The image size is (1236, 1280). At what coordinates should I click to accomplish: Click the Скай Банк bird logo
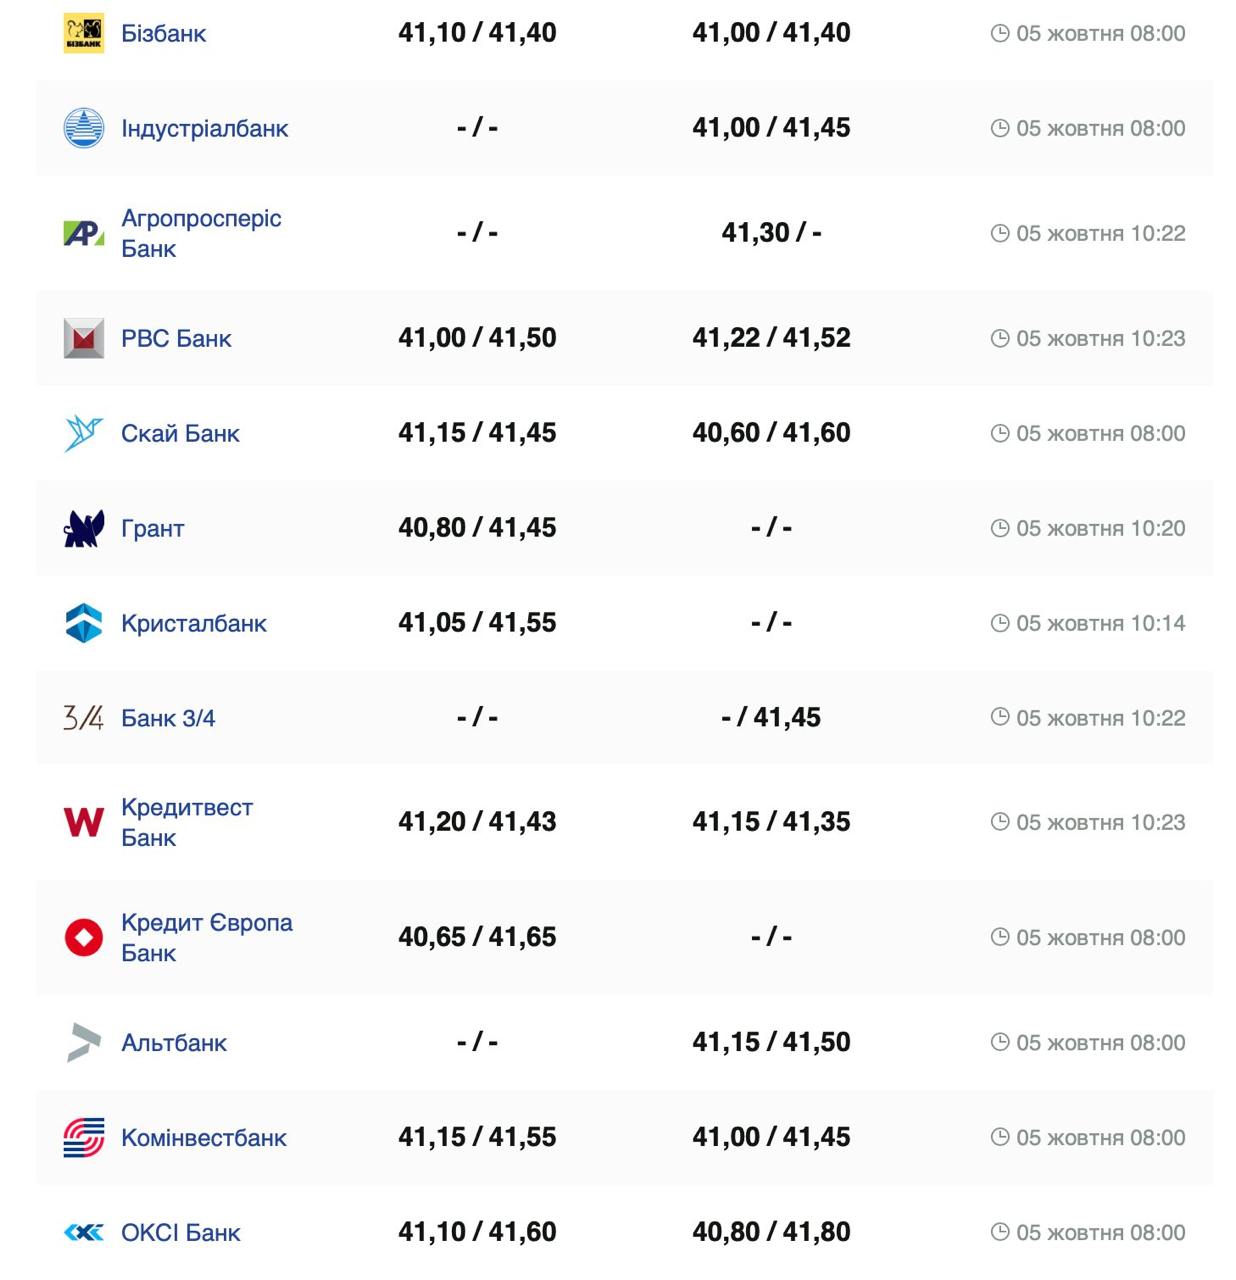[83, 433]
